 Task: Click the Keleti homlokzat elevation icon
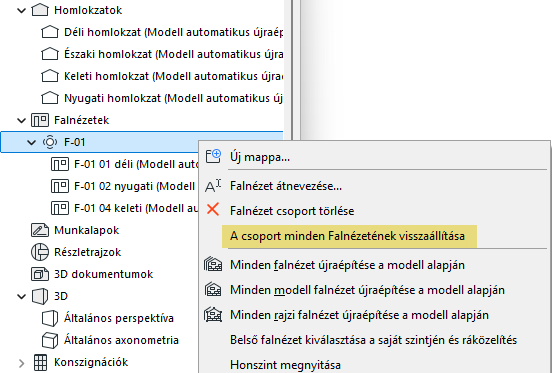(50, 76)
